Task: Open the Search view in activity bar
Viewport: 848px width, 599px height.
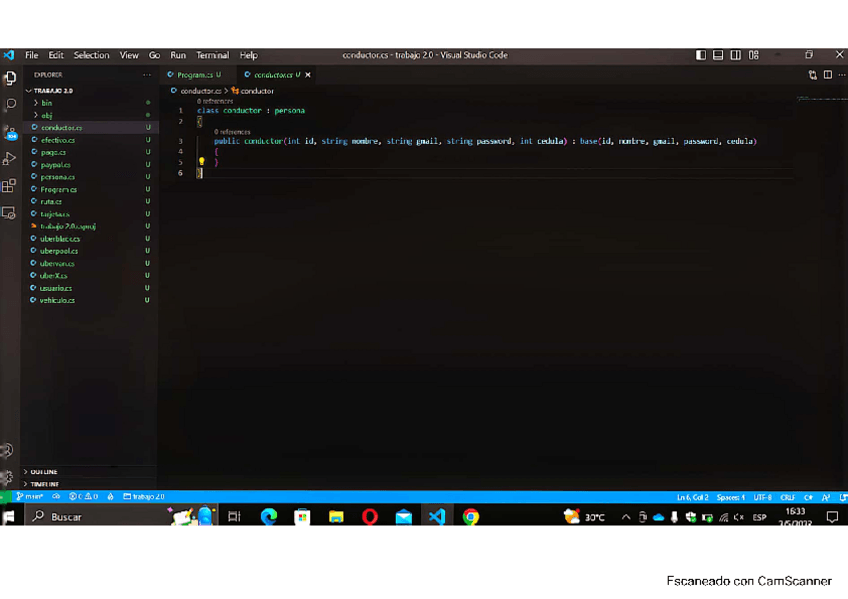Action: pos(9,104)
